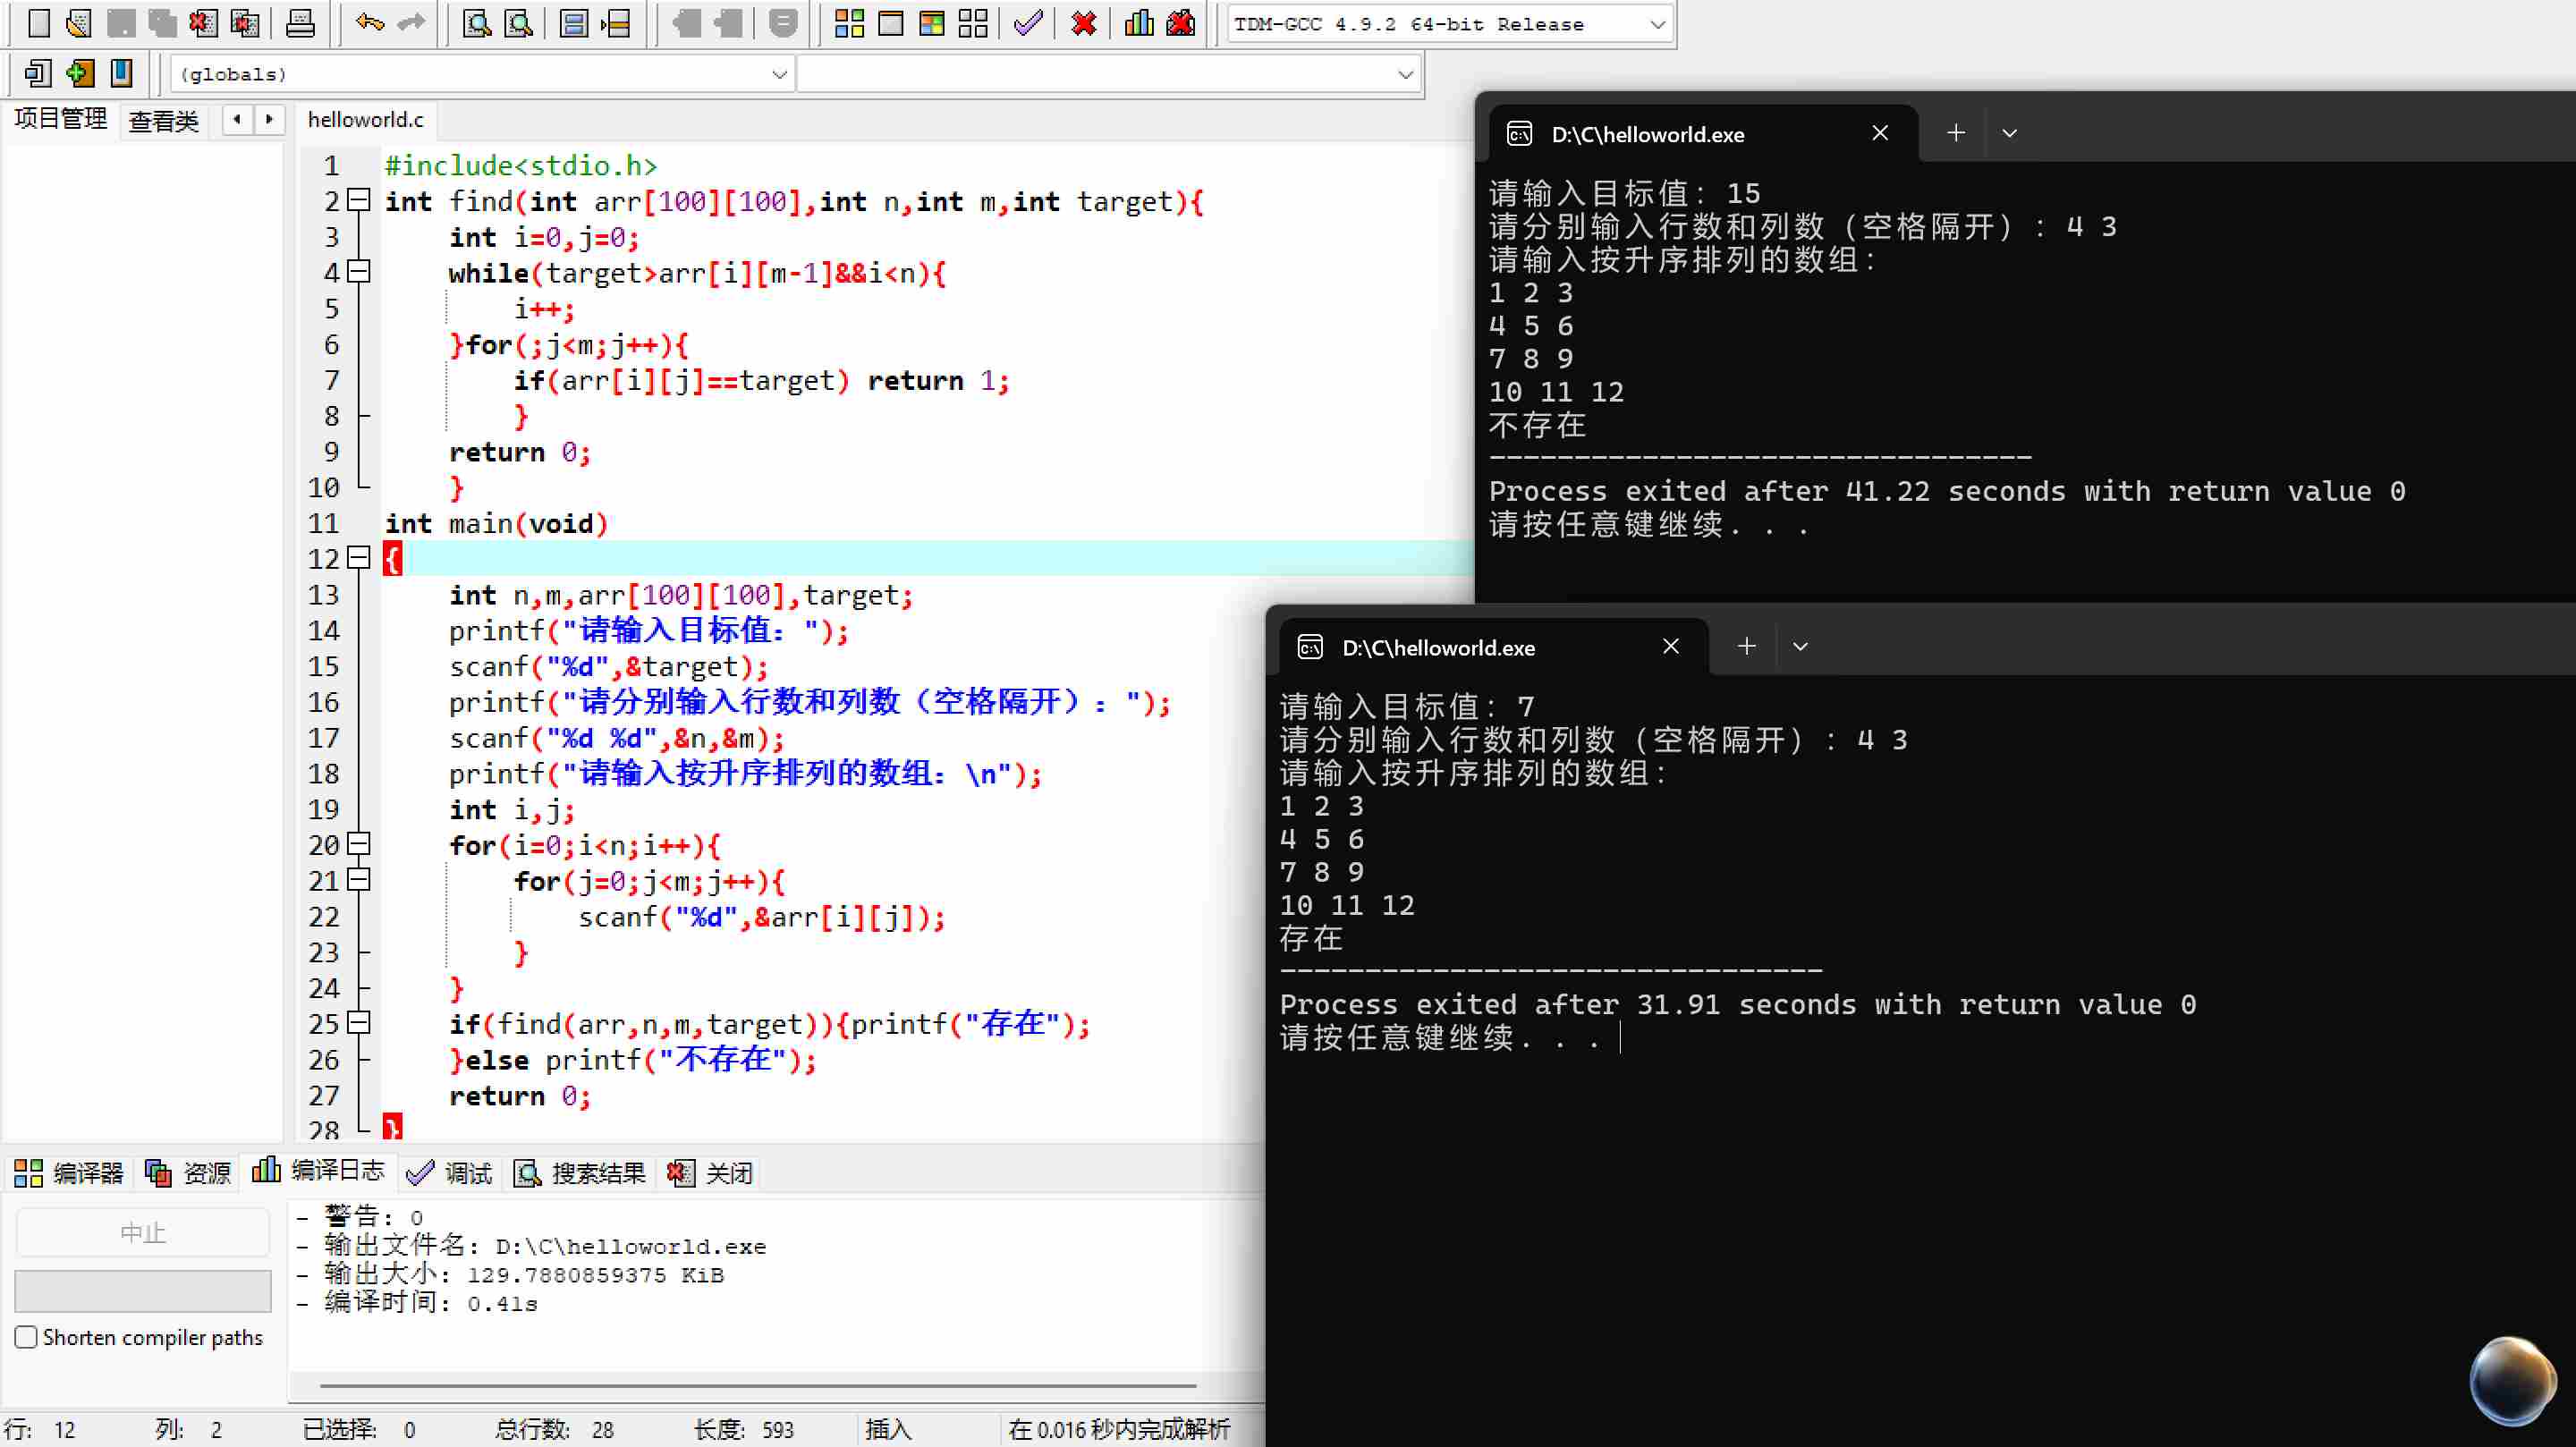
Task: Open the Profile Analysis bar chart icon
Action: pos(1139,22)
